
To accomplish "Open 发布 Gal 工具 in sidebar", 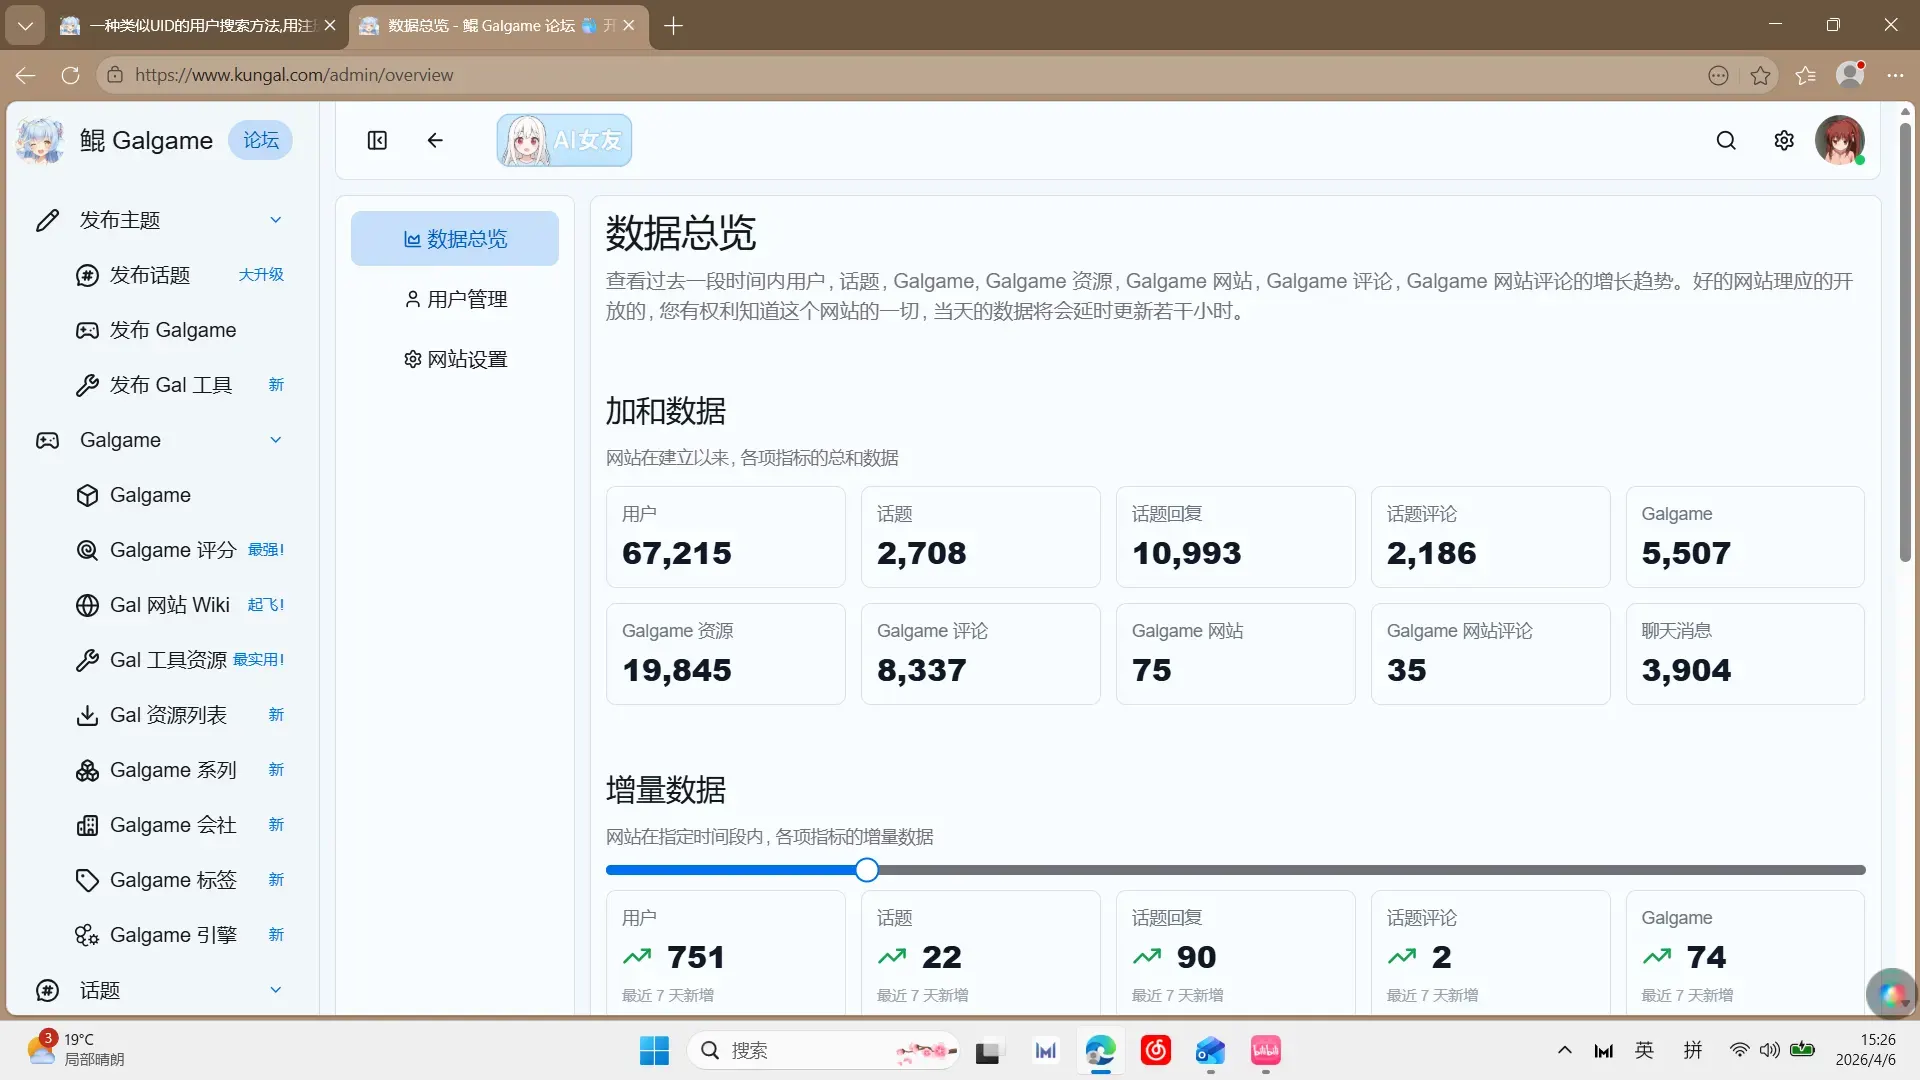I will click(x=180, y=385).
